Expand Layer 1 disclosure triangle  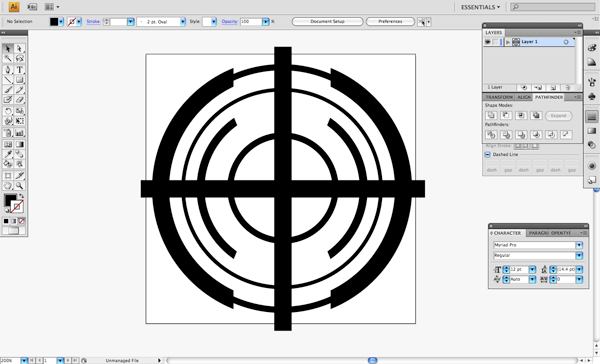point(508,42)
